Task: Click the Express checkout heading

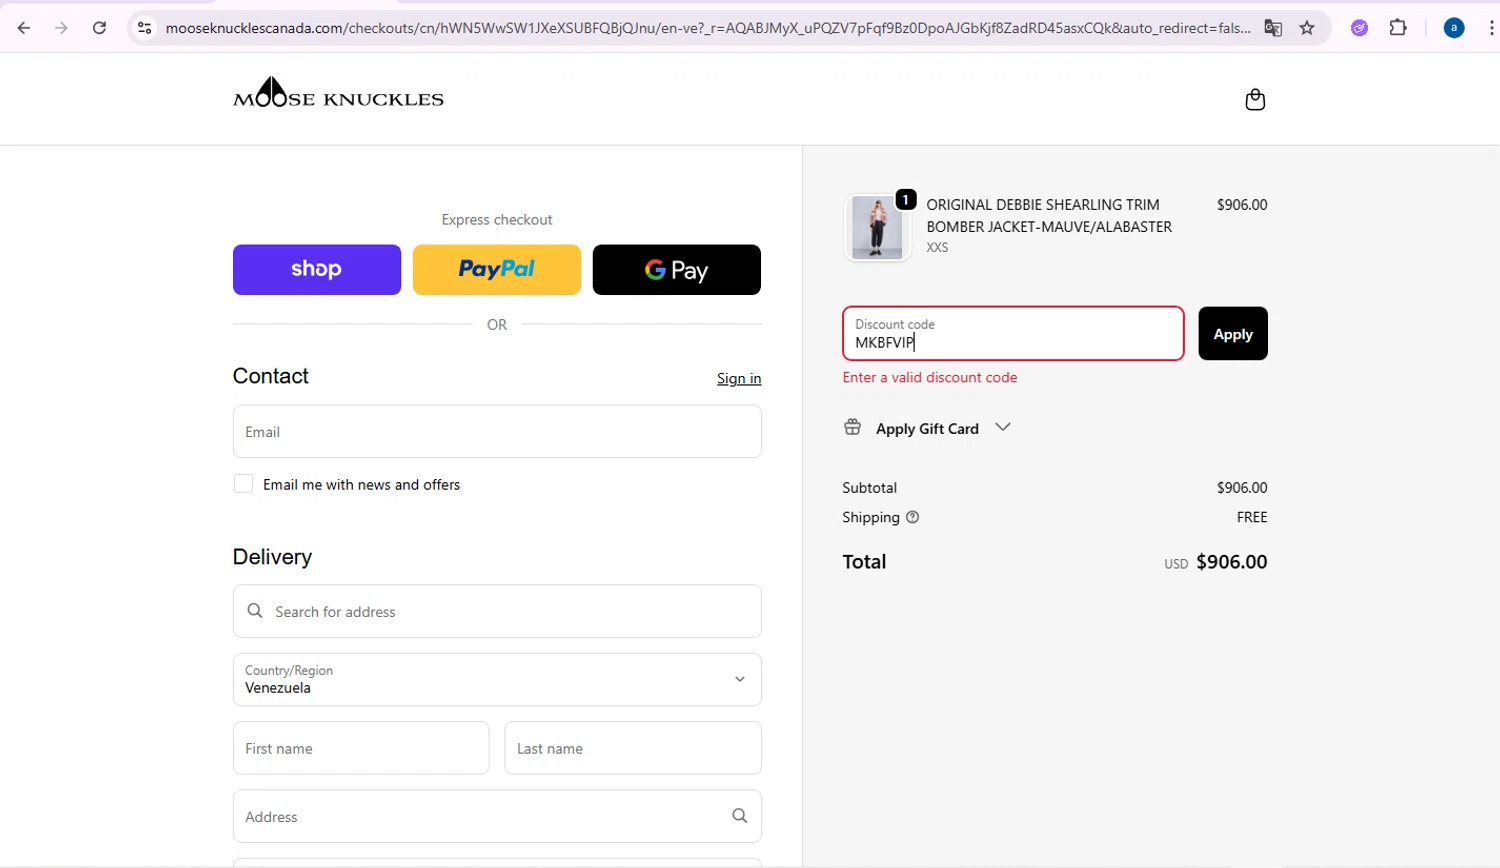Action: pyautogui.click(x=497, y=220)
